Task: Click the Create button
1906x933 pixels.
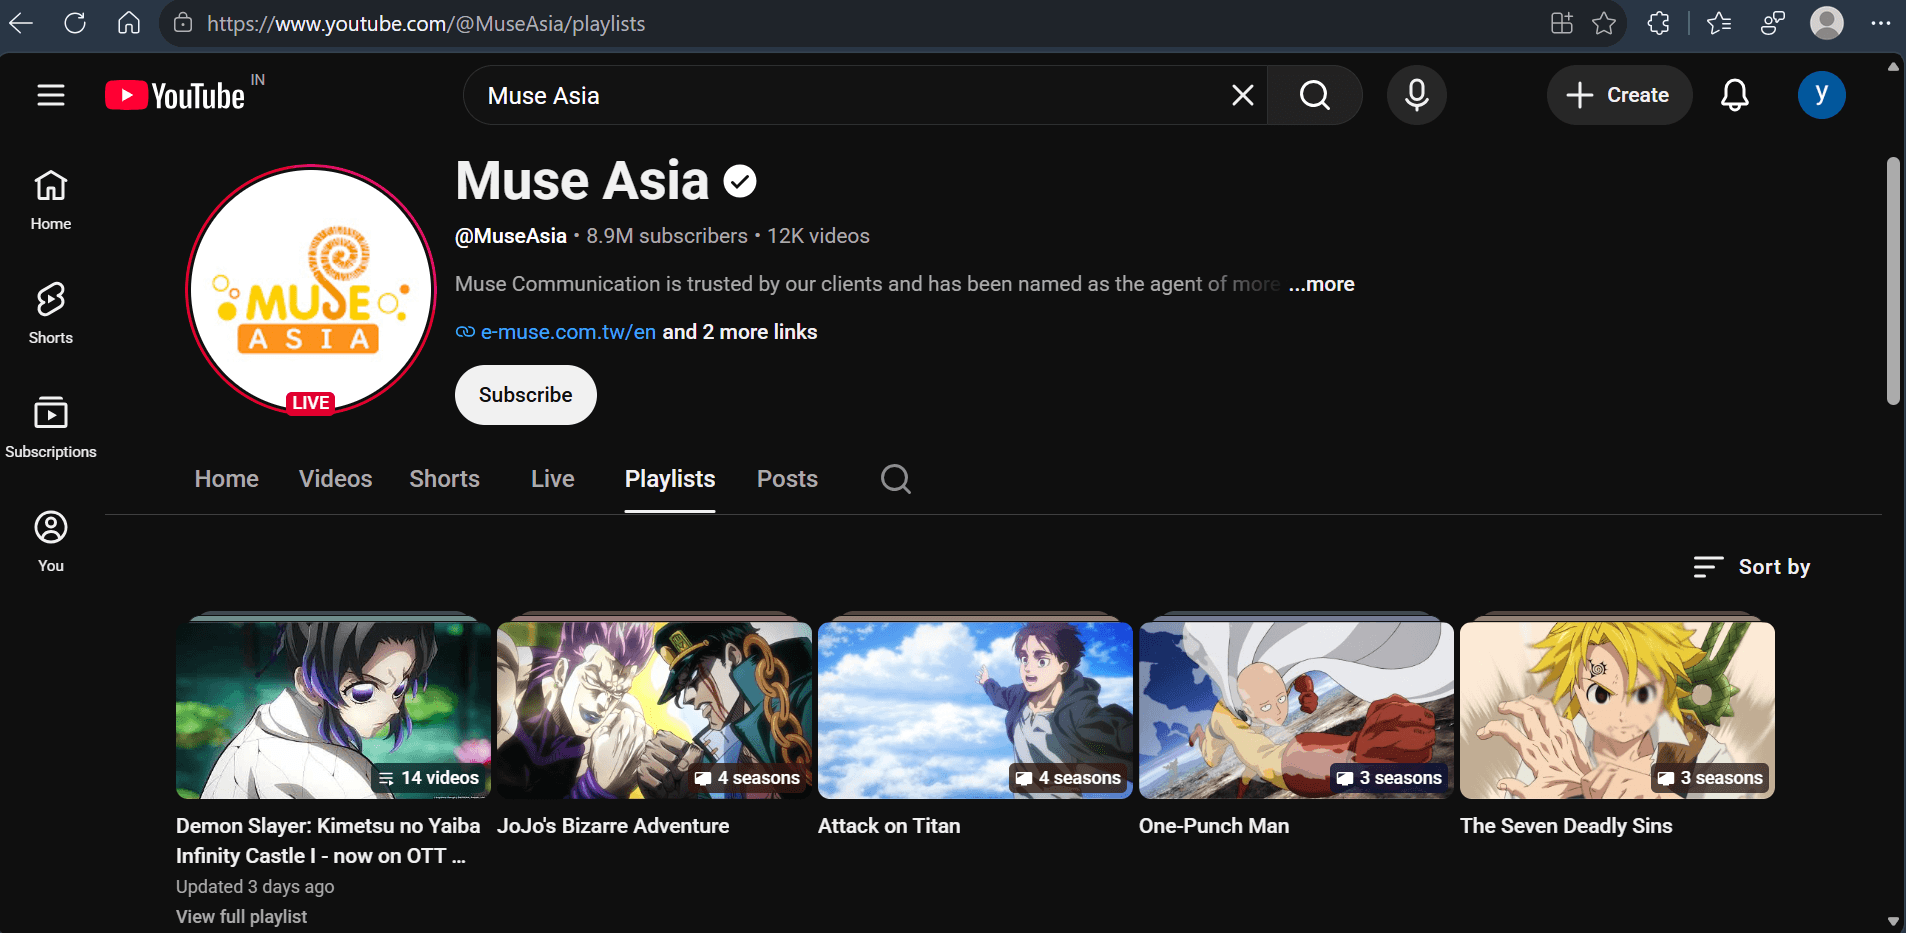Action: click(x=1619, y=95)
